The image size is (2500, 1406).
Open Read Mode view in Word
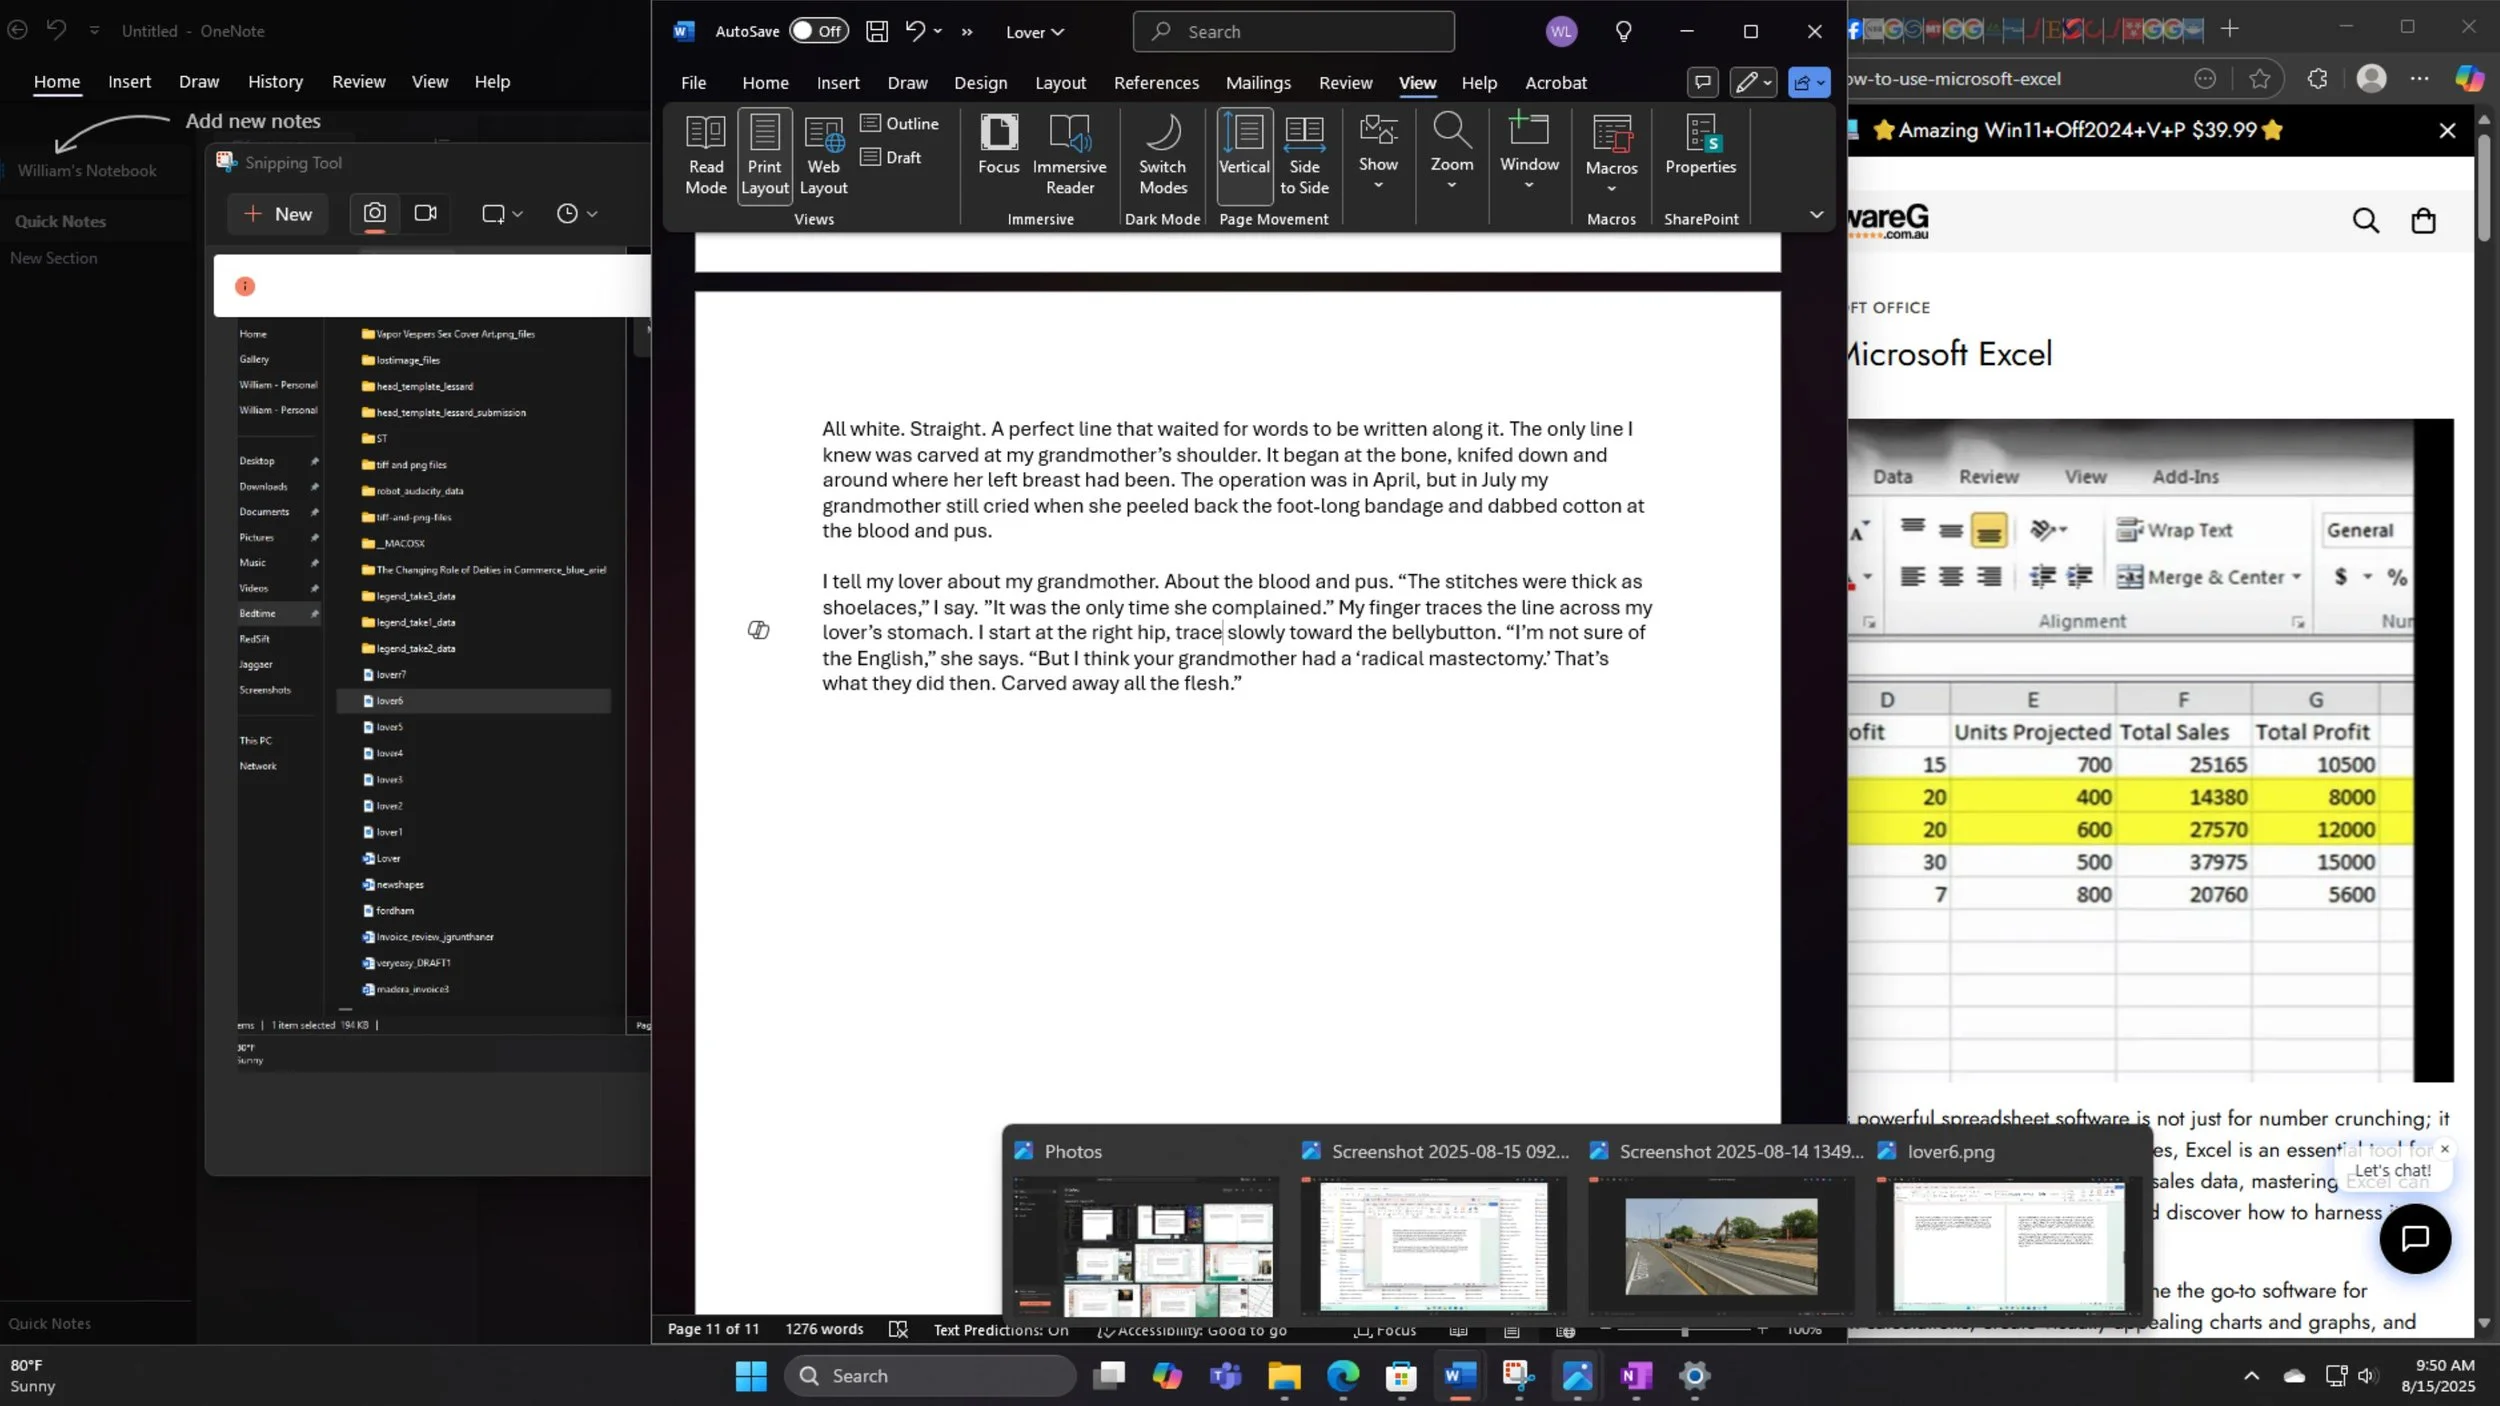click(x=705, y=154)
